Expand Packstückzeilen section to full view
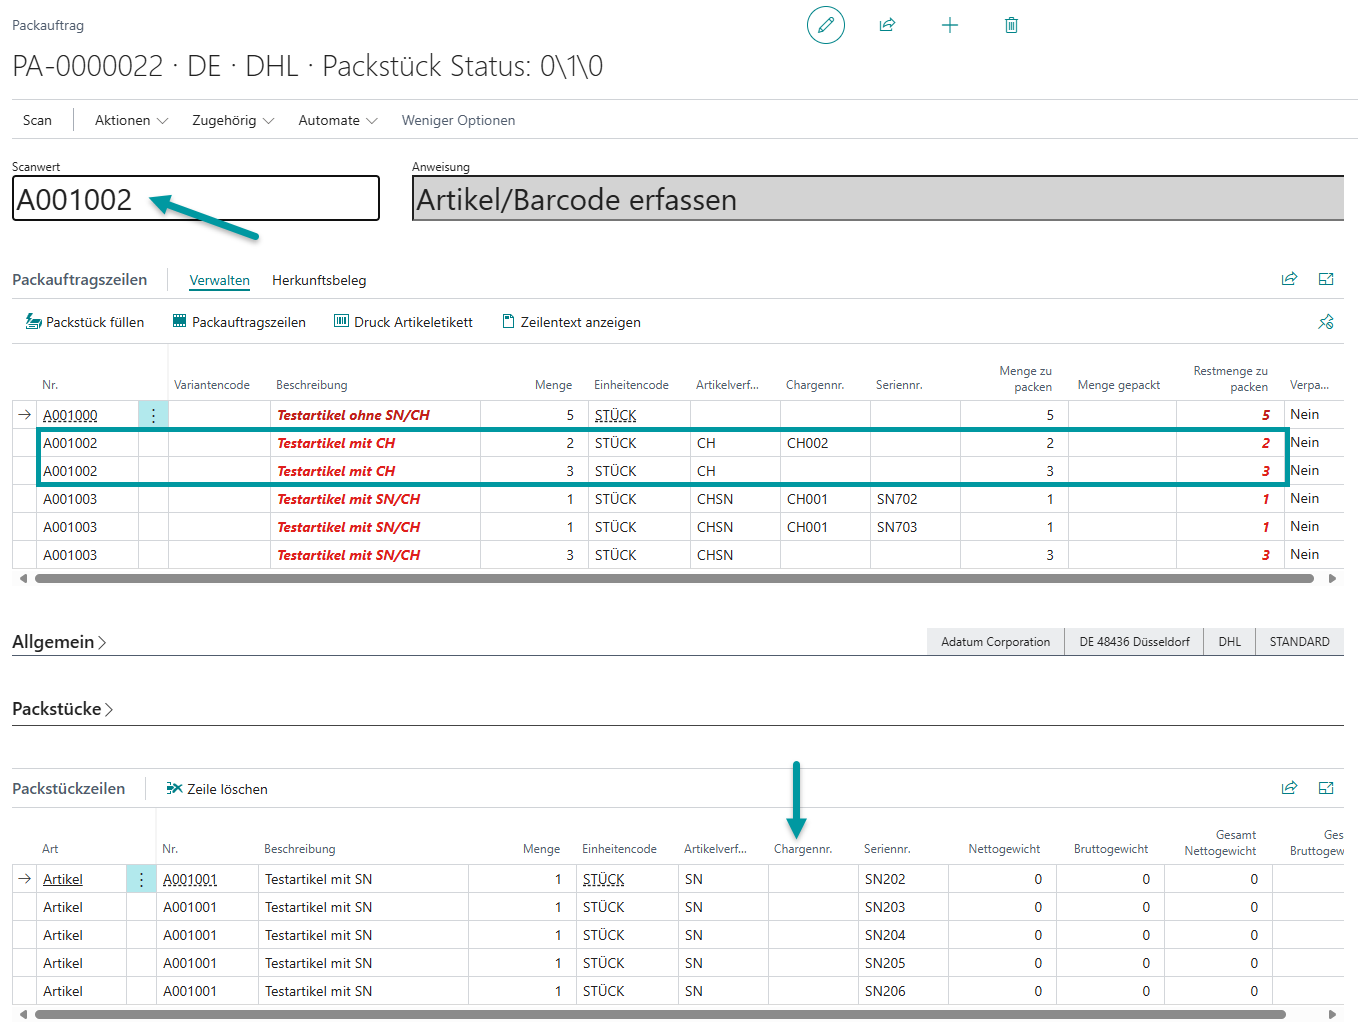 [x=1326, y=788]
